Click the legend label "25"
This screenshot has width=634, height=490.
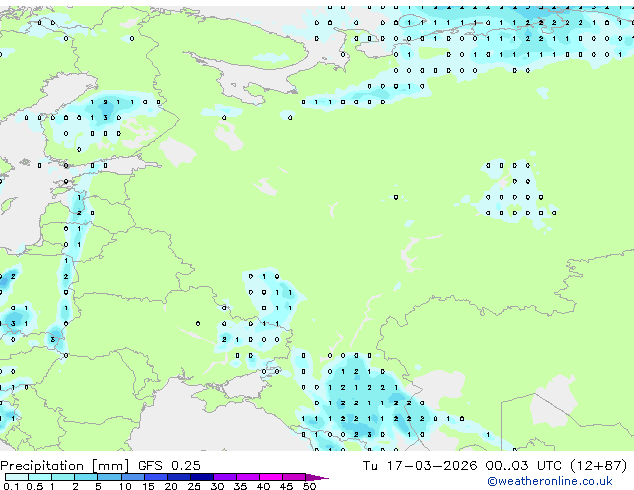click(x=194, y=486)
